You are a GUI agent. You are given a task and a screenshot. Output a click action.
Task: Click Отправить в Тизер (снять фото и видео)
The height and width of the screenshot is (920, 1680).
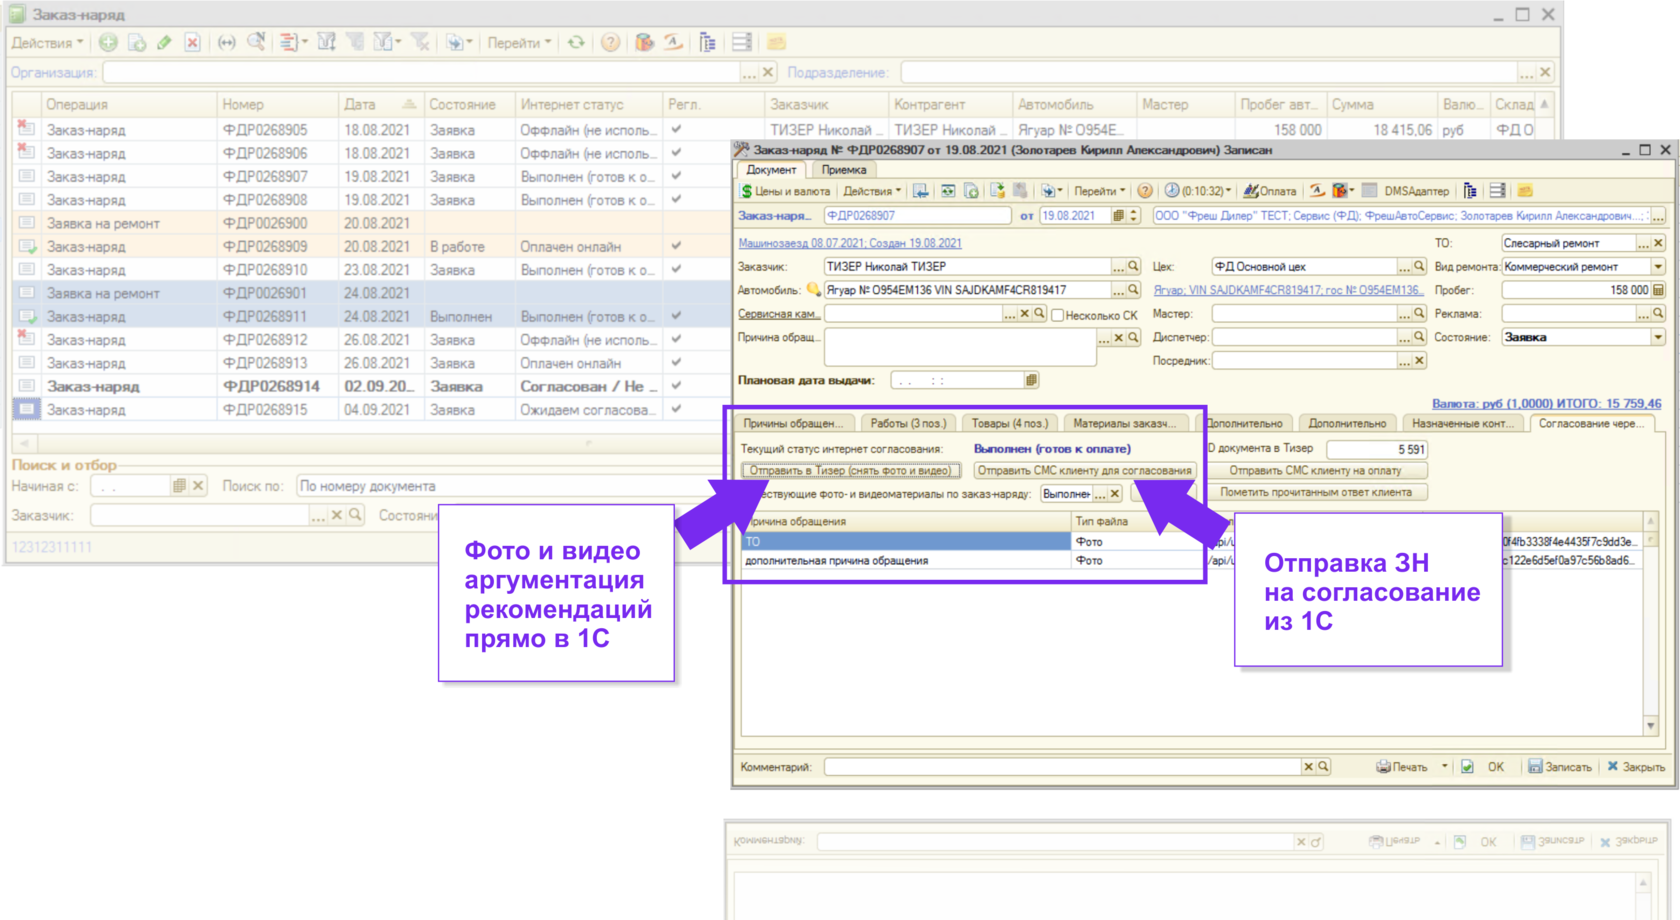[851, 471]
